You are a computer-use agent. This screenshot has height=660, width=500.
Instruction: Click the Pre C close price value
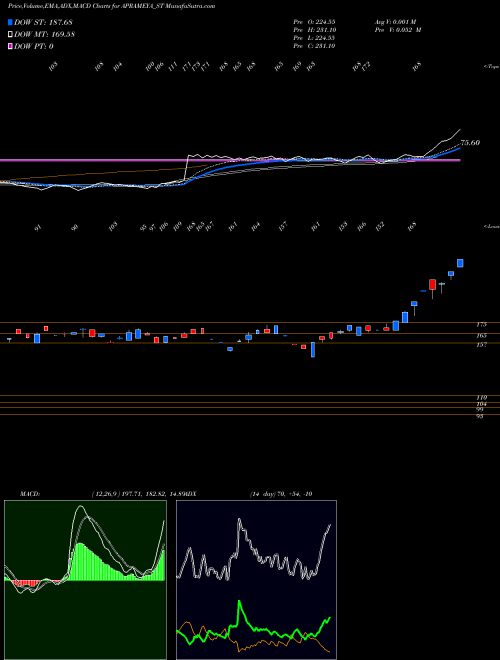[x=314, y=46]
